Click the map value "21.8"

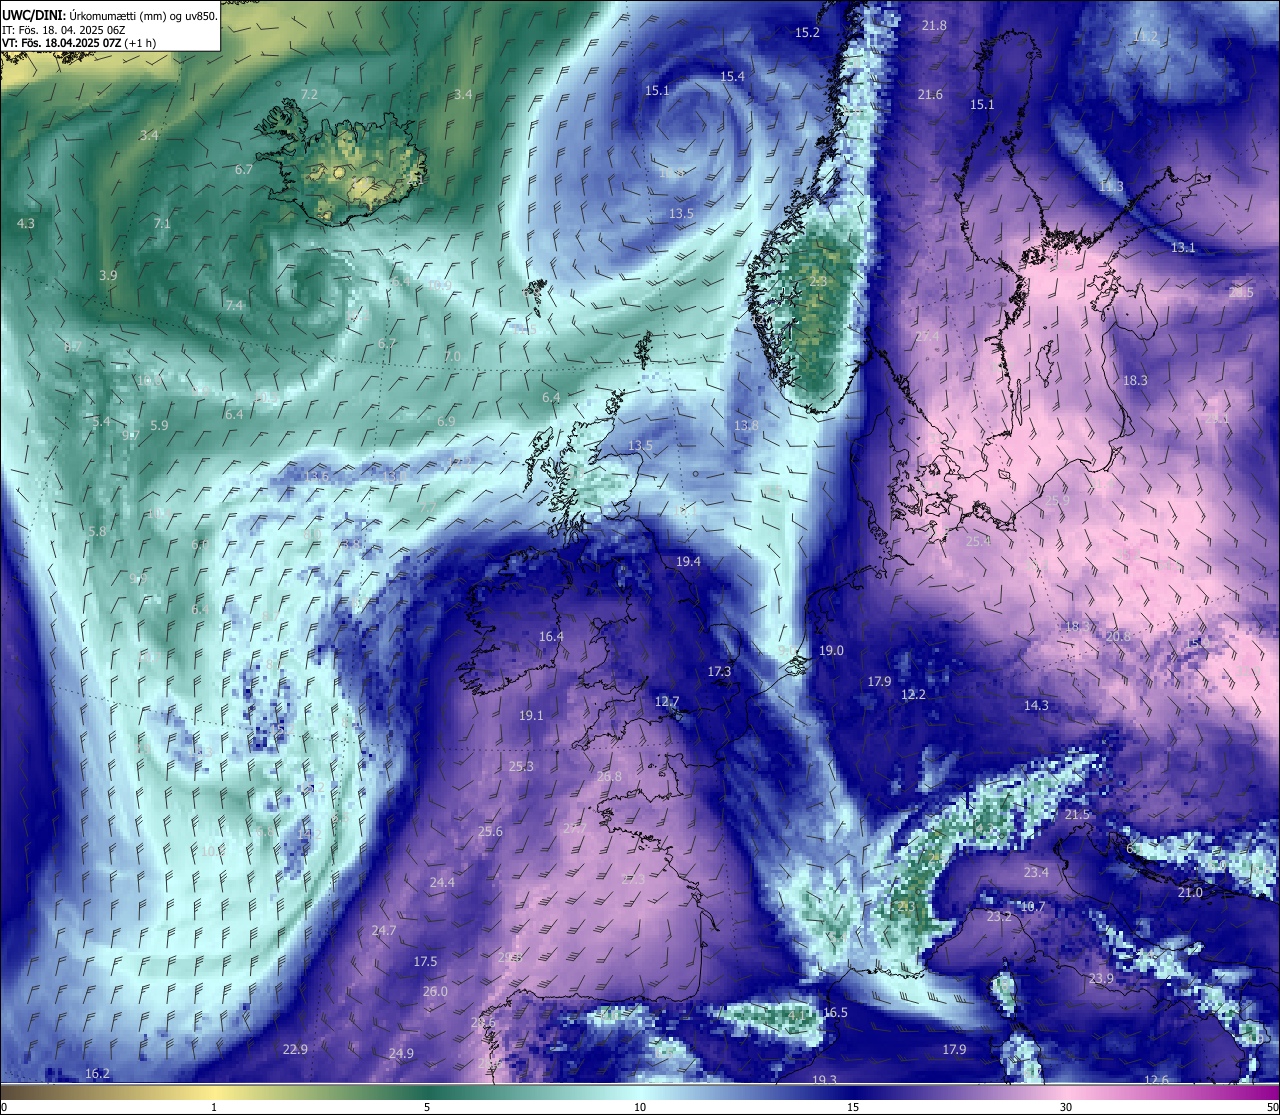(934, 26)
